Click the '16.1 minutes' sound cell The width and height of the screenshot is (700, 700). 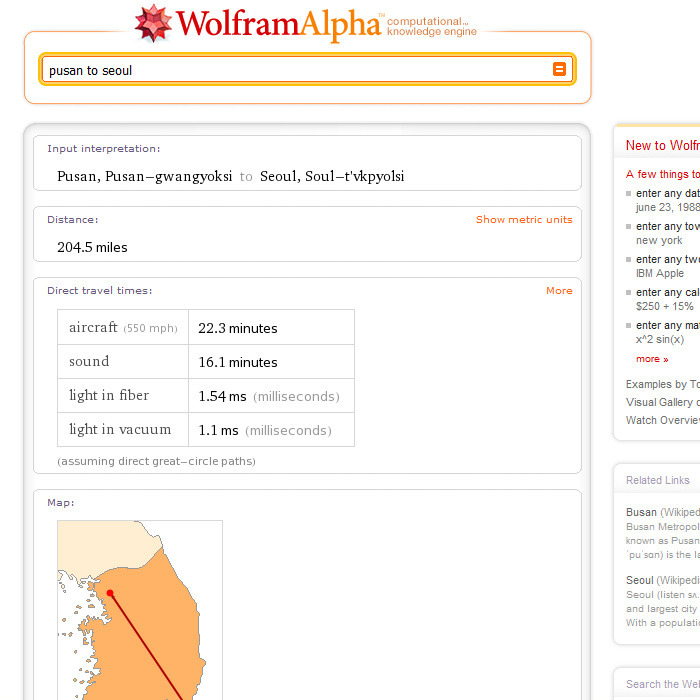pyautogui.click(x=271, y=362)
